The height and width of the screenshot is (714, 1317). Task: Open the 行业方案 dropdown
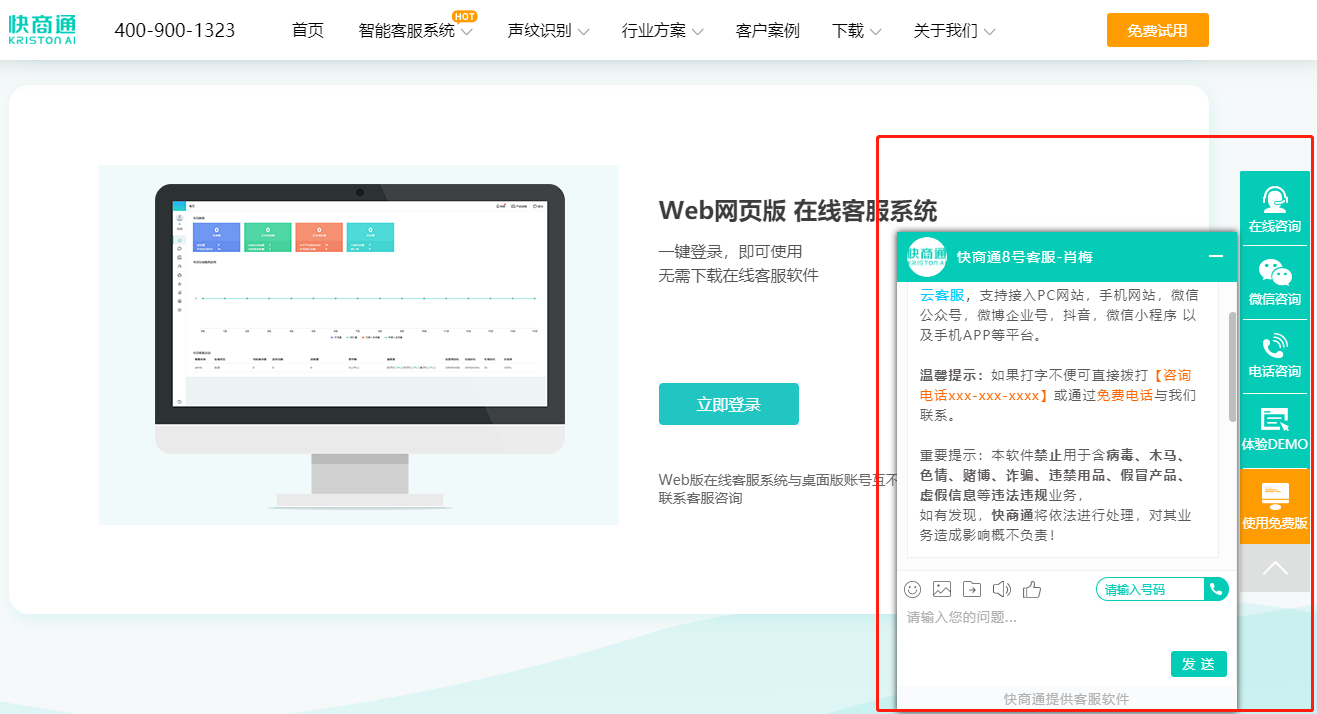click(662, 31)
